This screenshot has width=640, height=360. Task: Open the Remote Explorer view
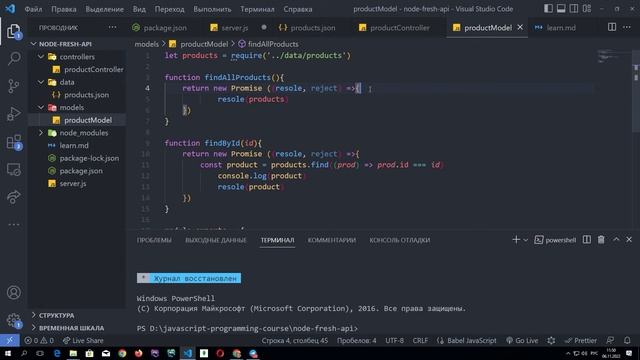13,170
